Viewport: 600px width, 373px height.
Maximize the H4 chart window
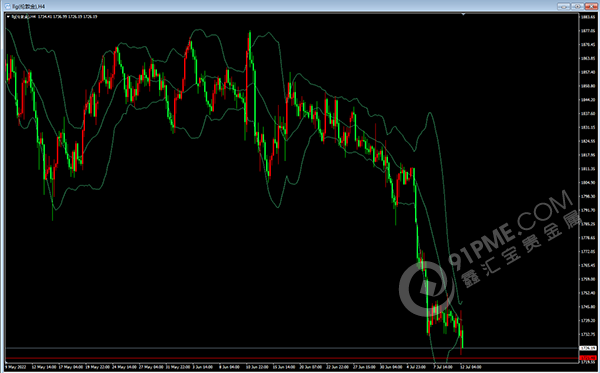coord(577,6)
